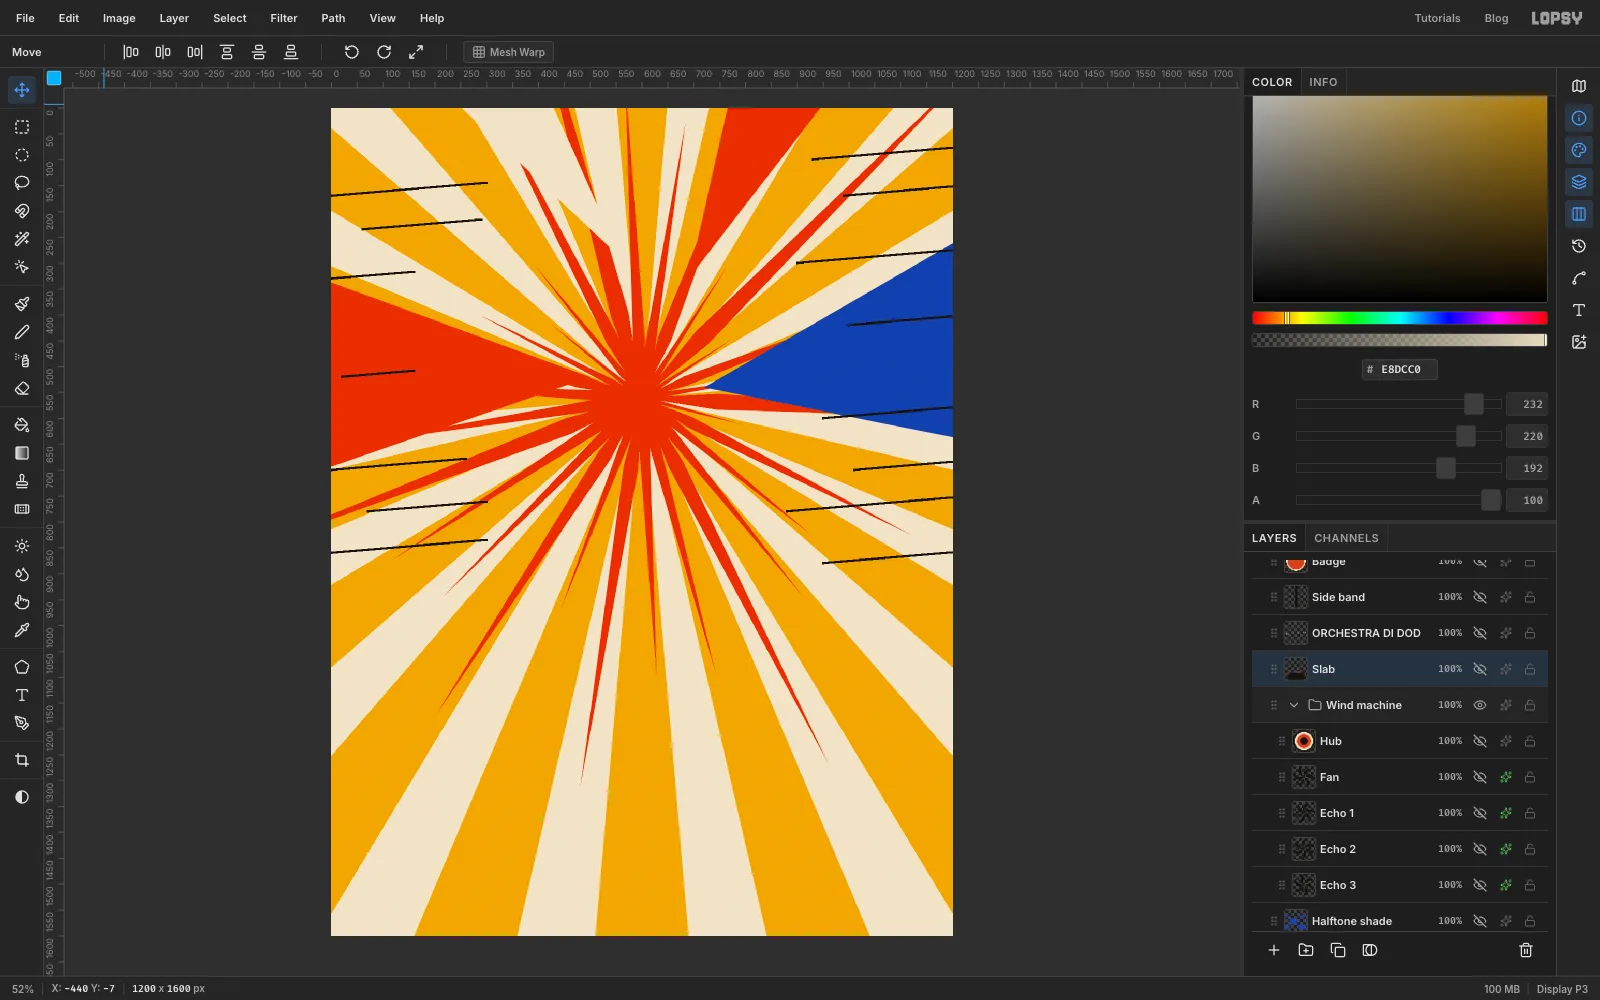Select the Halftone shade layer
Image resolution: width=1600 pixels, height=1000 pixels.
coord(1400,920)
